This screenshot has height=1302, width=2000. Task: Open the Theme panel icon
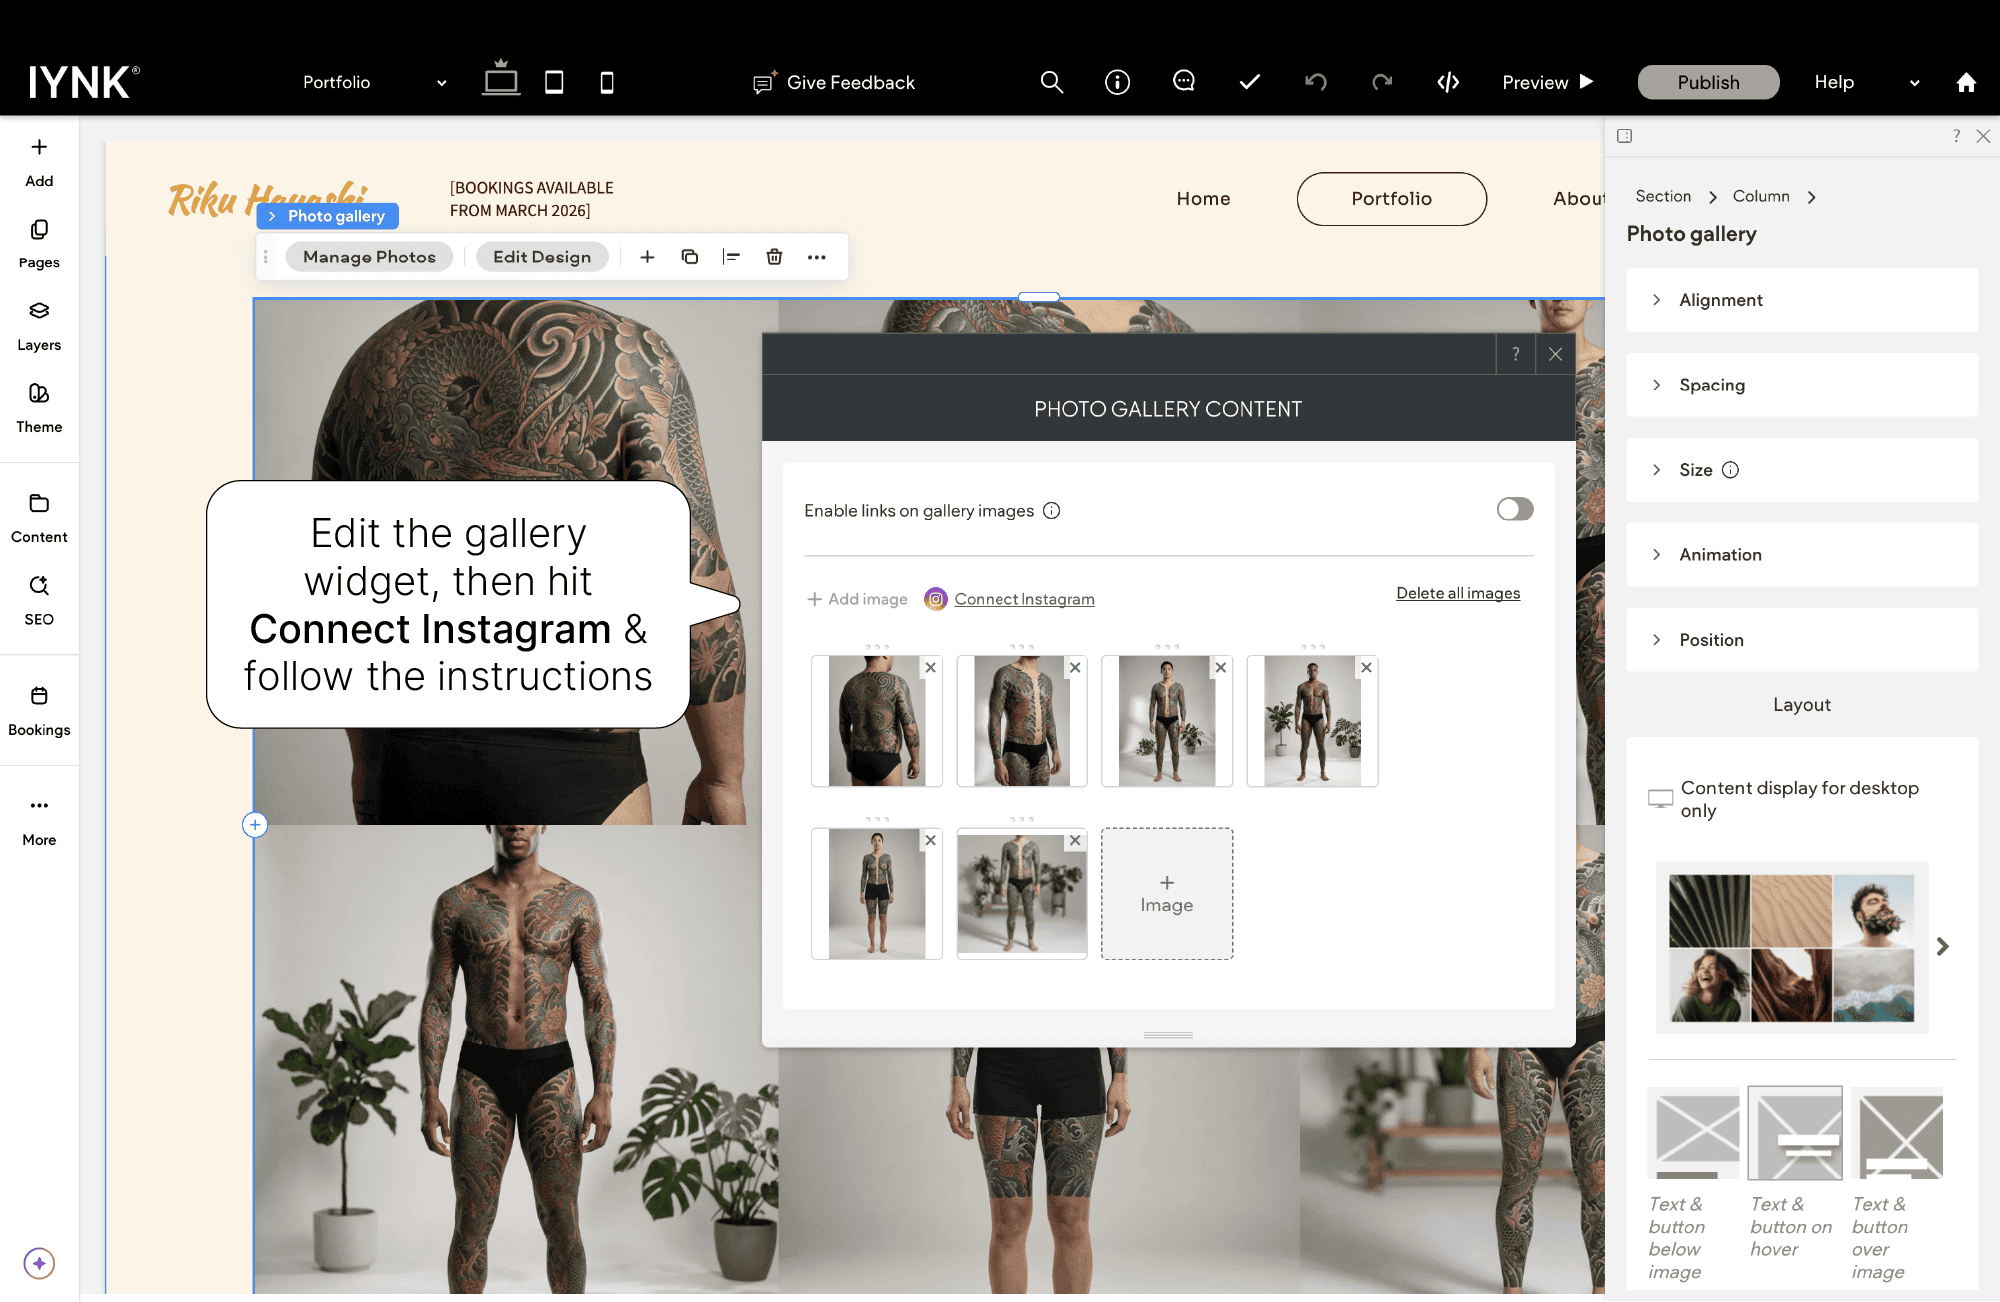[39, 407]
